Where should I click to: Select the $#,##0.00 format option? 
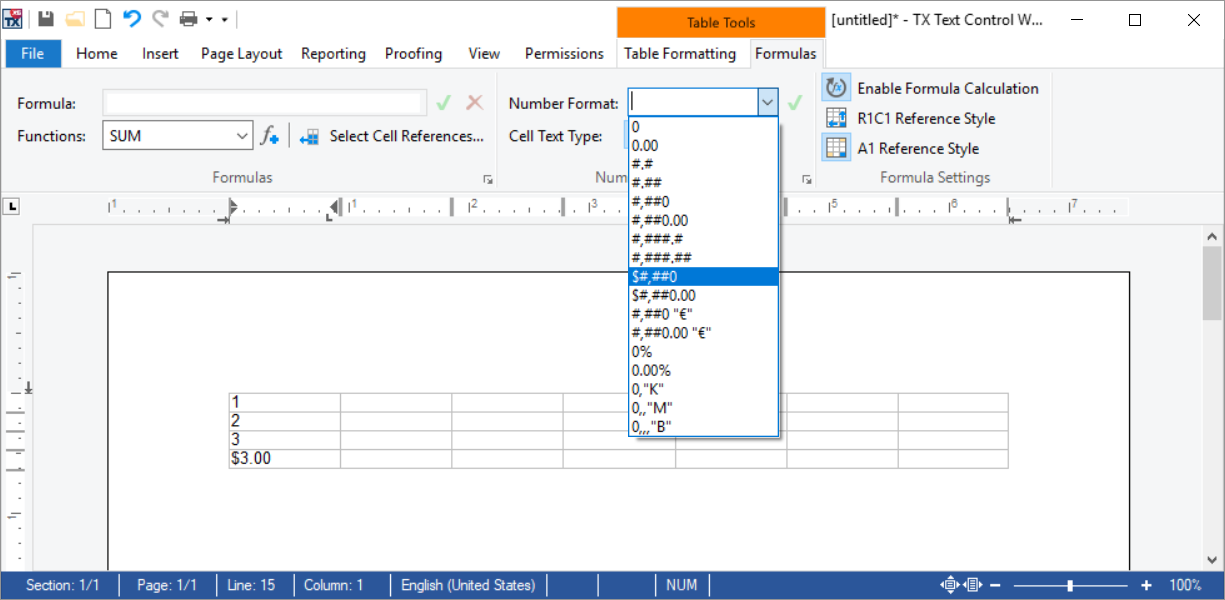(704, 295)
